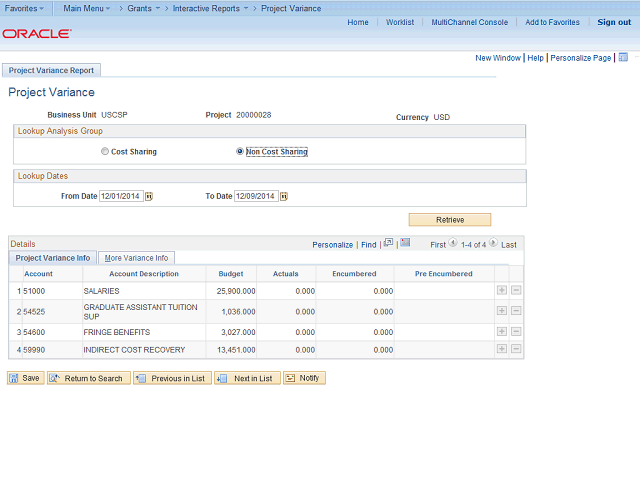Click the page address icon beside Personalize Page
The width and height of the screenshot is (640, 480).
(623, 58)
